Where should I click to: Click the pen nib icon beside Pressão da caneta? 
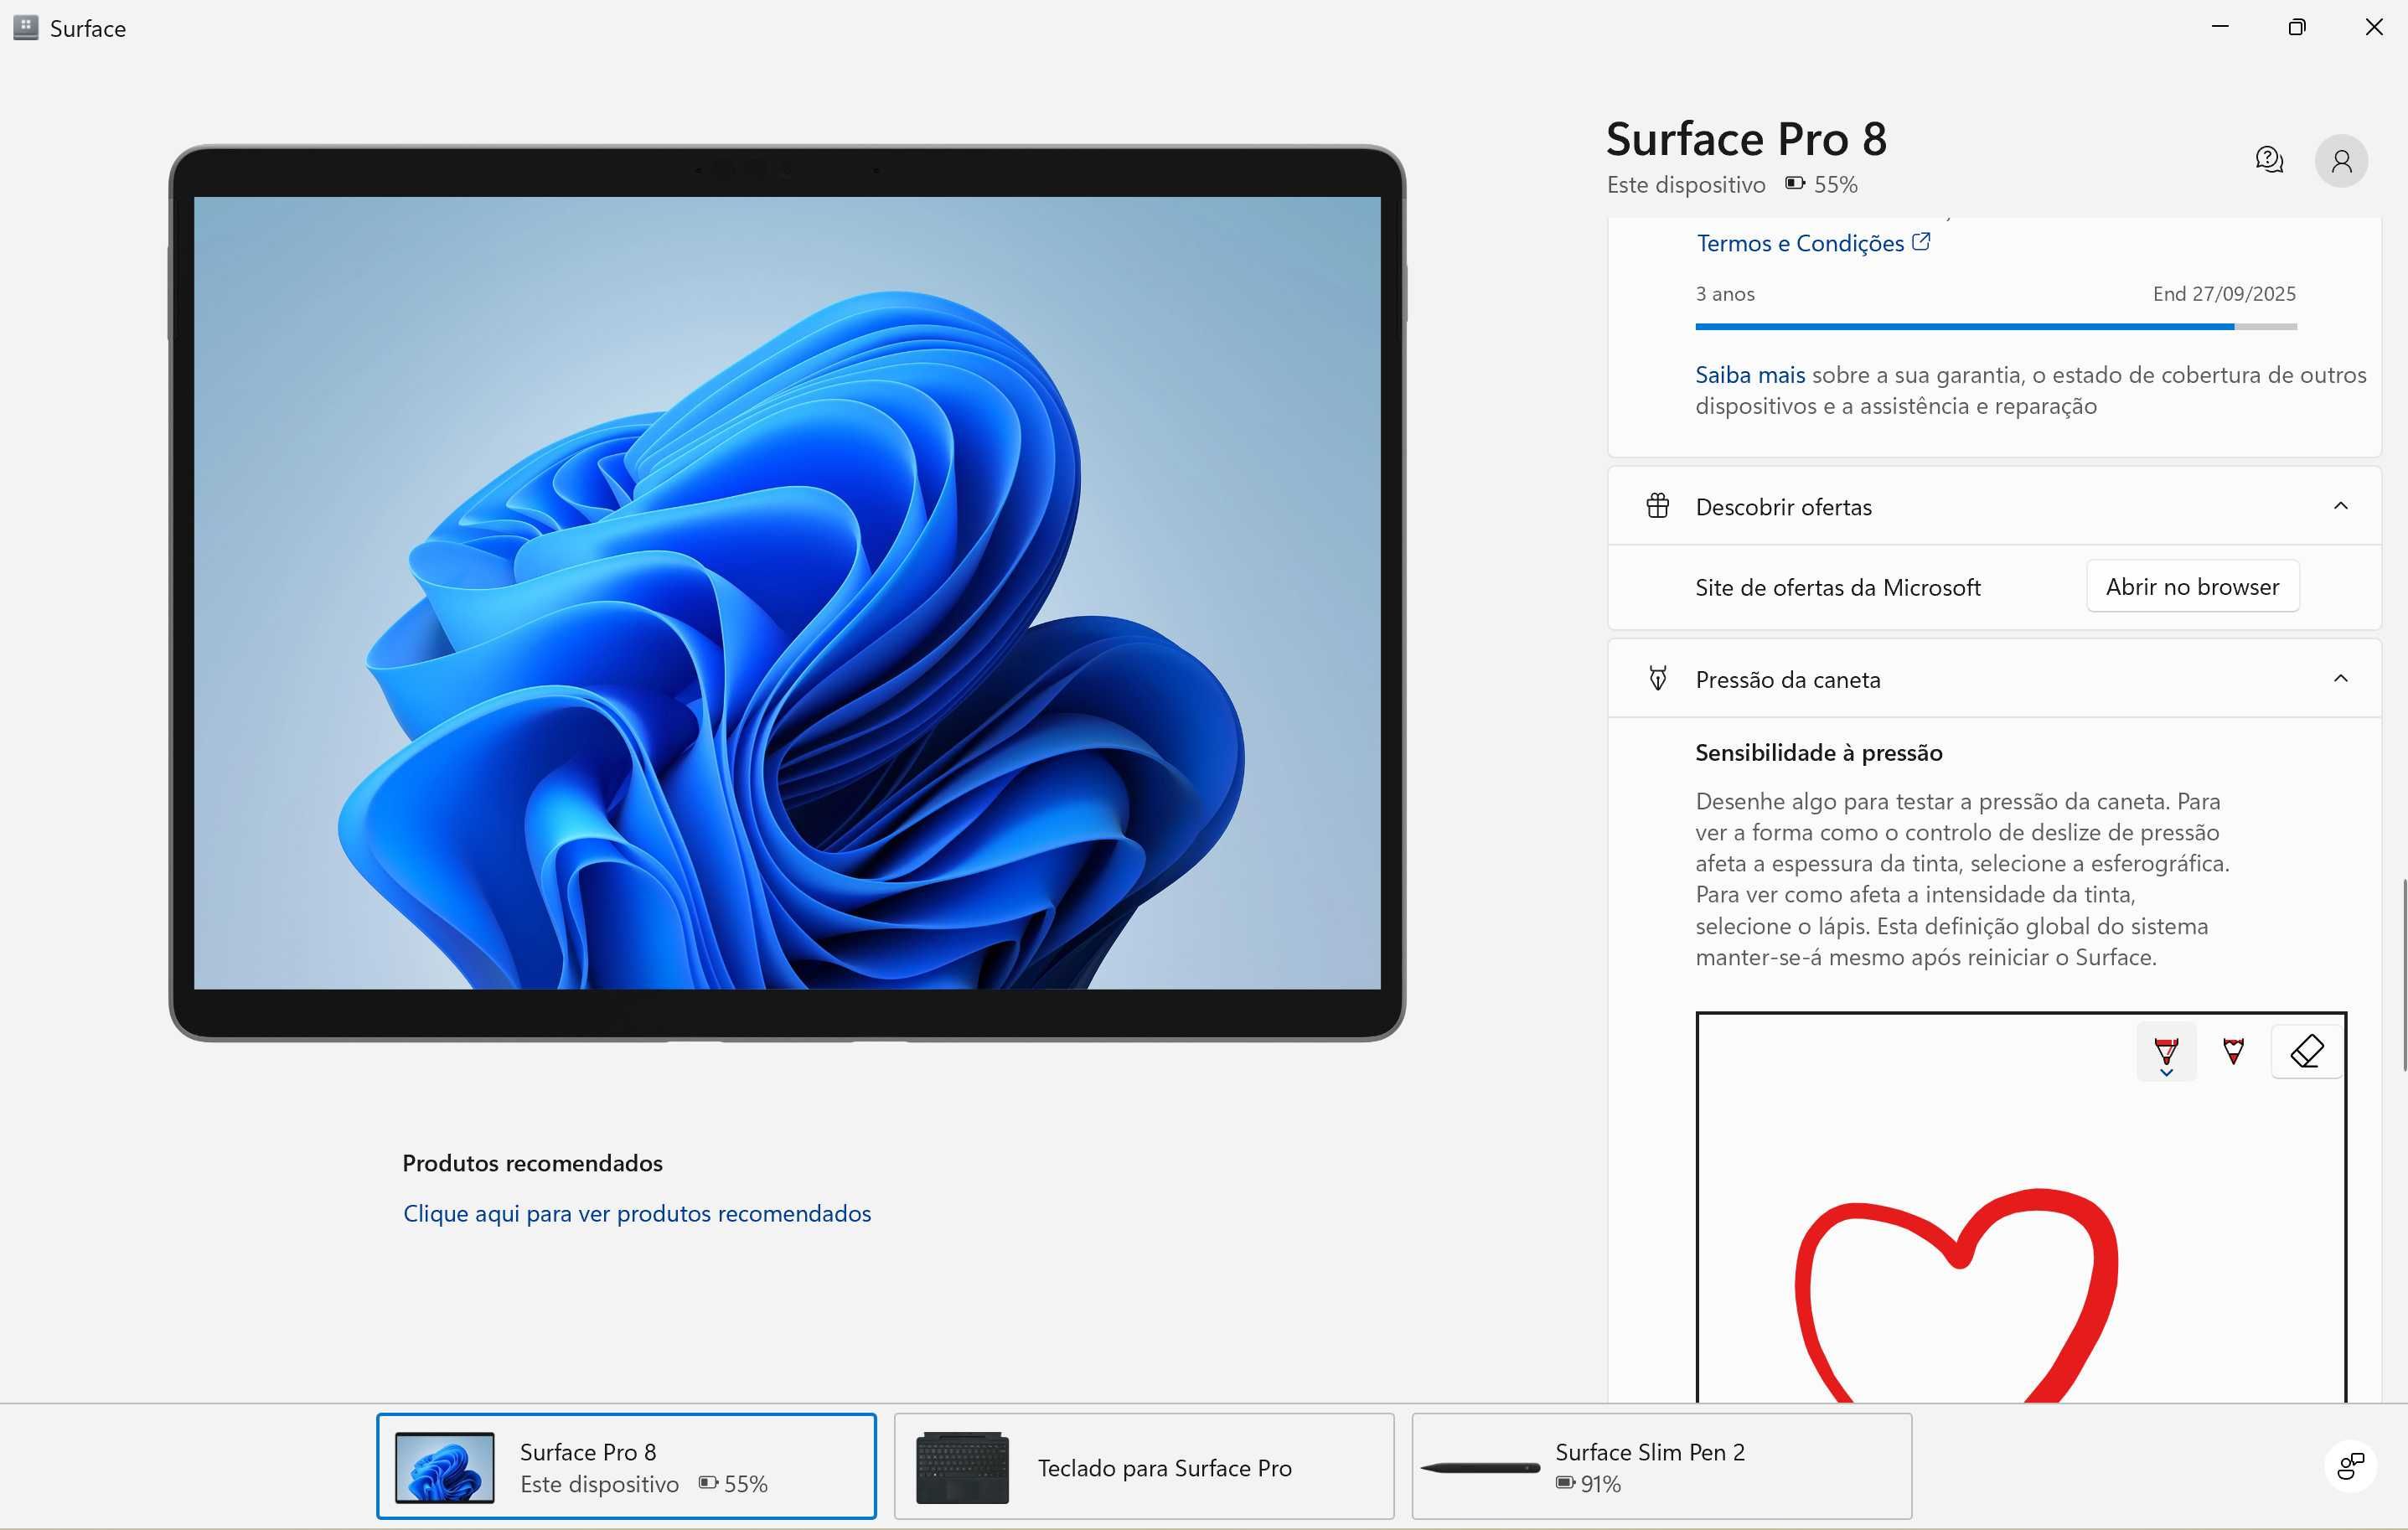coord(1657,679)
